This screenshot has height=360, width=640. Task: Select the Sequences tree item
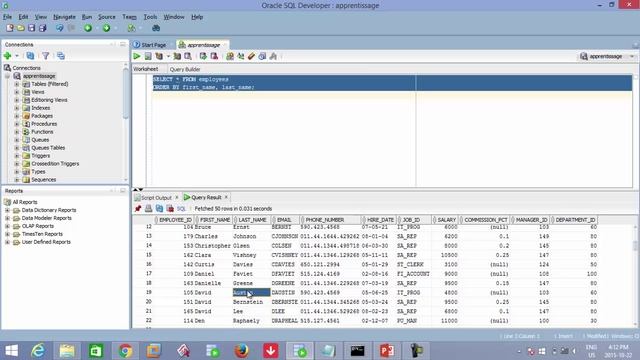[x=44, y=180]
